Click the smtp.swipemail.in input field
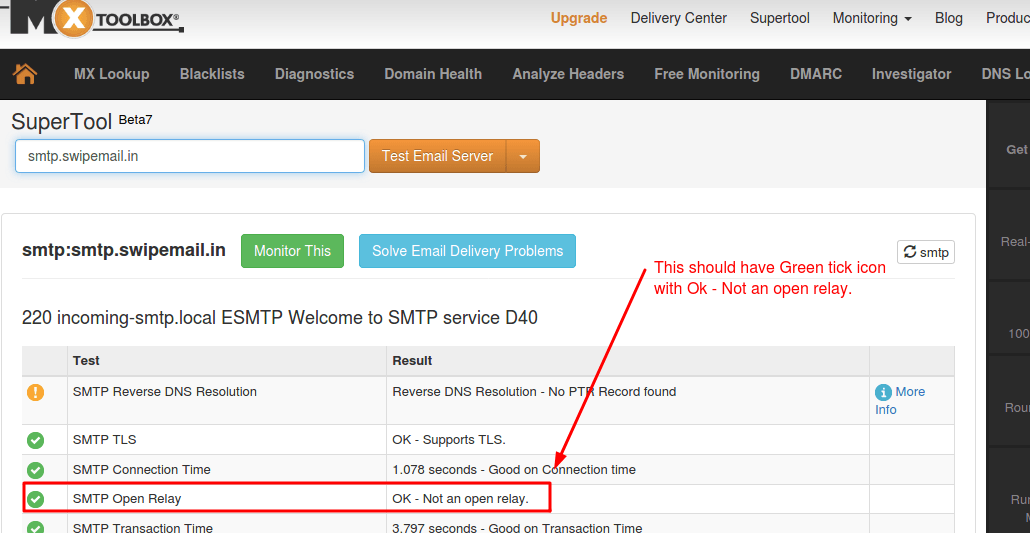This screenshot has width=1030, height=533. (x=190, y=156)
